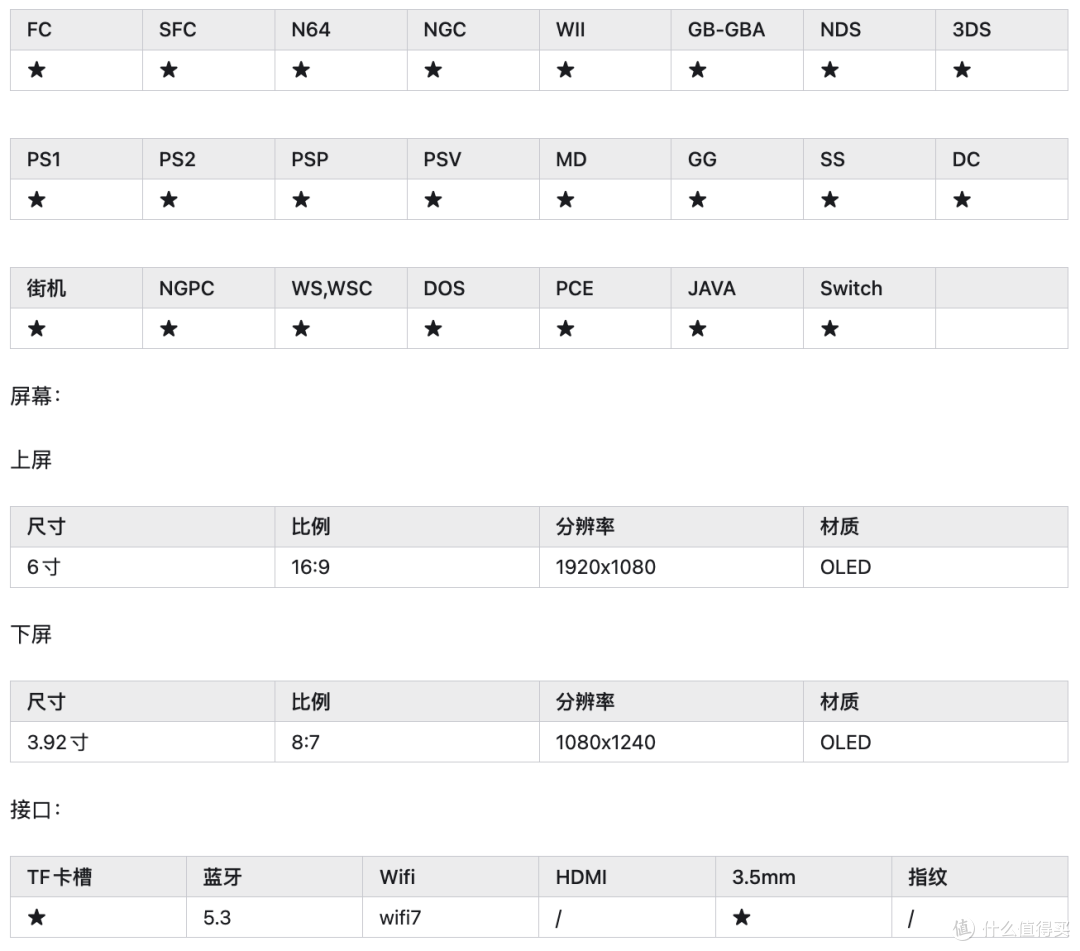This screenshot has width=1080, height=951.
Task: Click the star under the PS2 column
Action: pos(169,200)
